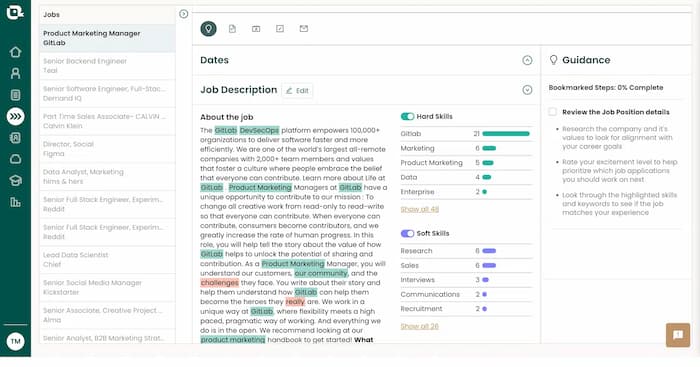Expand the Dates section chevron
Screen dimensions: 700x367
click(527, 60)
